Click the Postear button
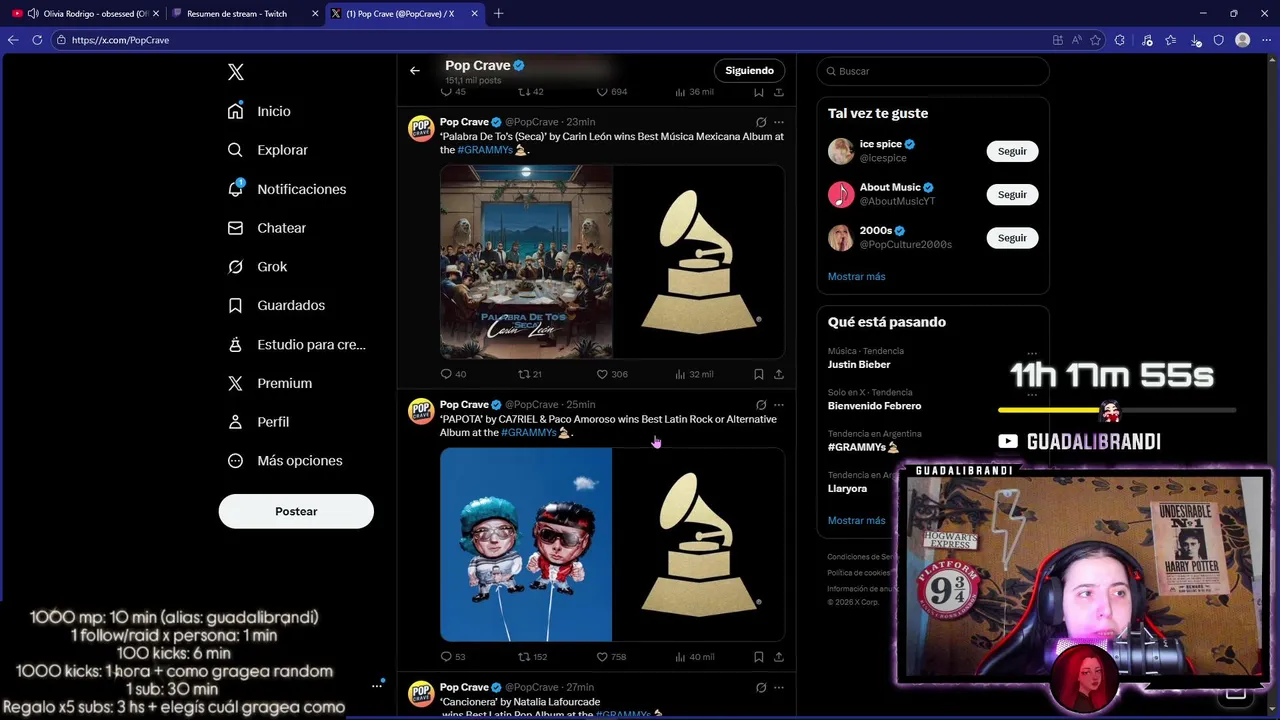1280x720 pixels. coord(296,511)
